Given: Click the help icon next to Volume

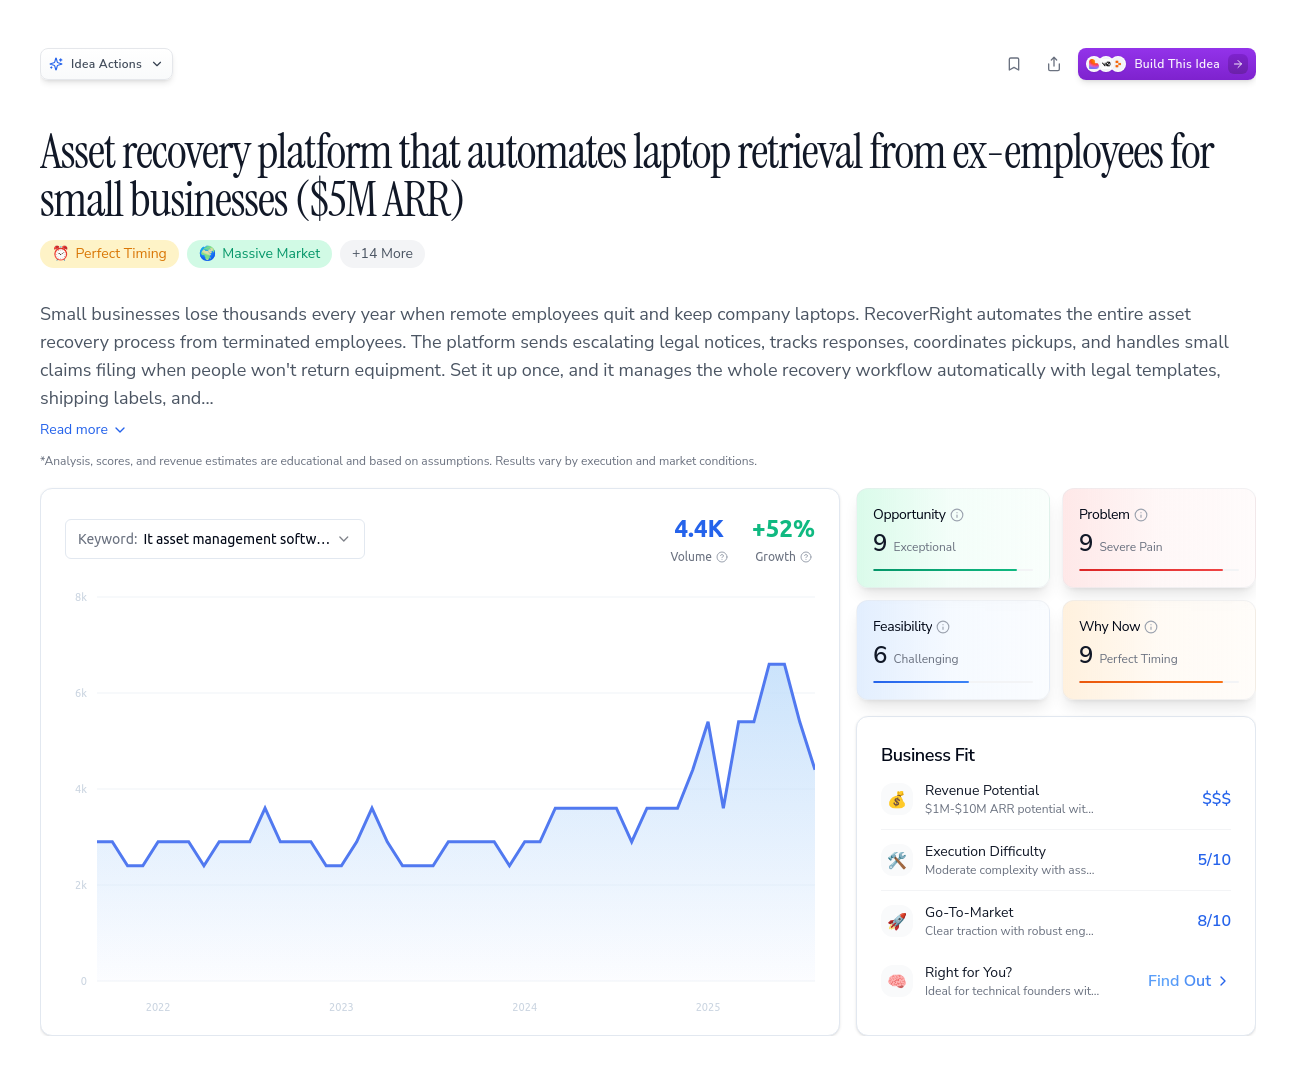Looking at the screenshot, I should (722, 557).
